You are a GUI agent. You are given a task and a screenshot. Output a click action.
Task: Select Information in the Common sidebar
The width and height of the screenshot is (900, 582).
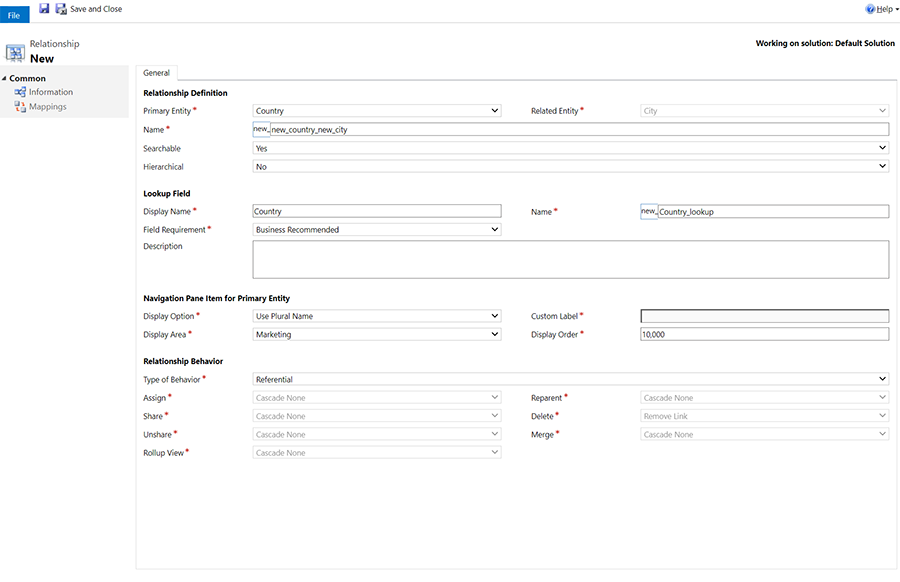coord(52,91)
